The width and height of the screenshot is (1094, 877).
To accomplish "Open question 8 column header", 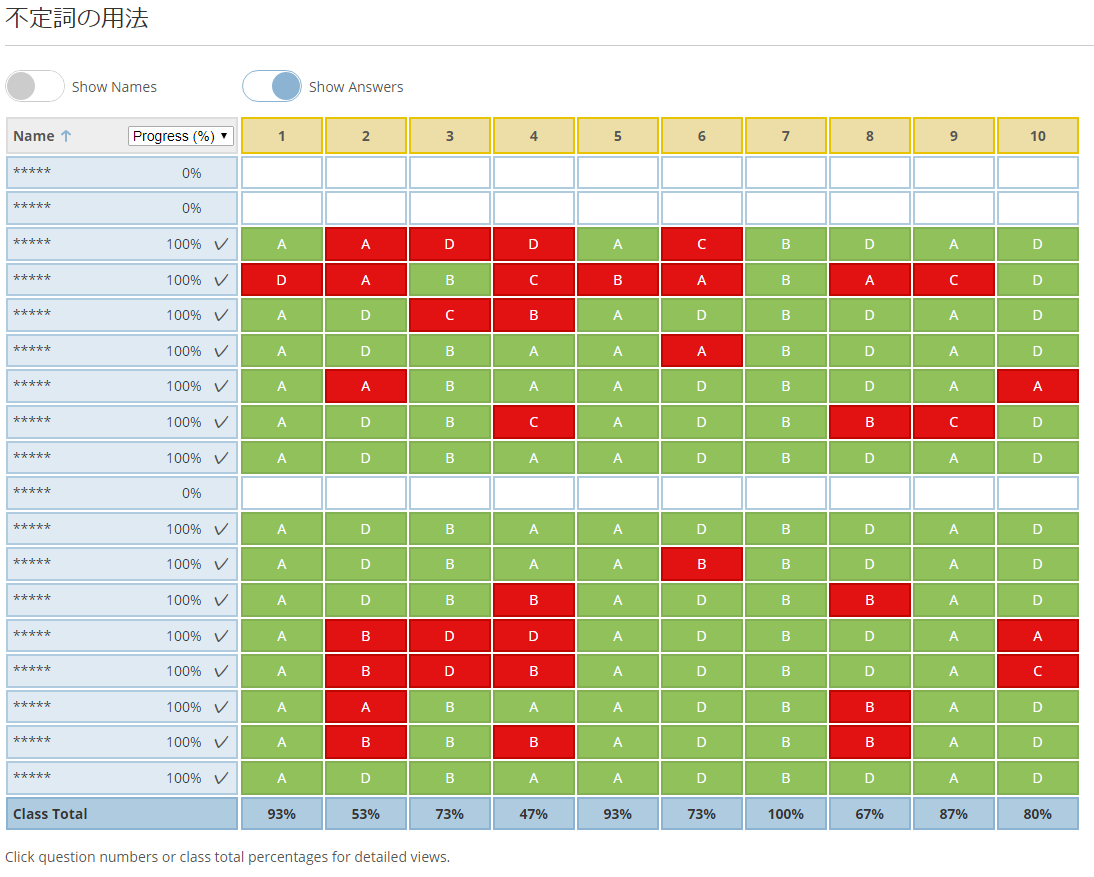I will click(869, 136).
